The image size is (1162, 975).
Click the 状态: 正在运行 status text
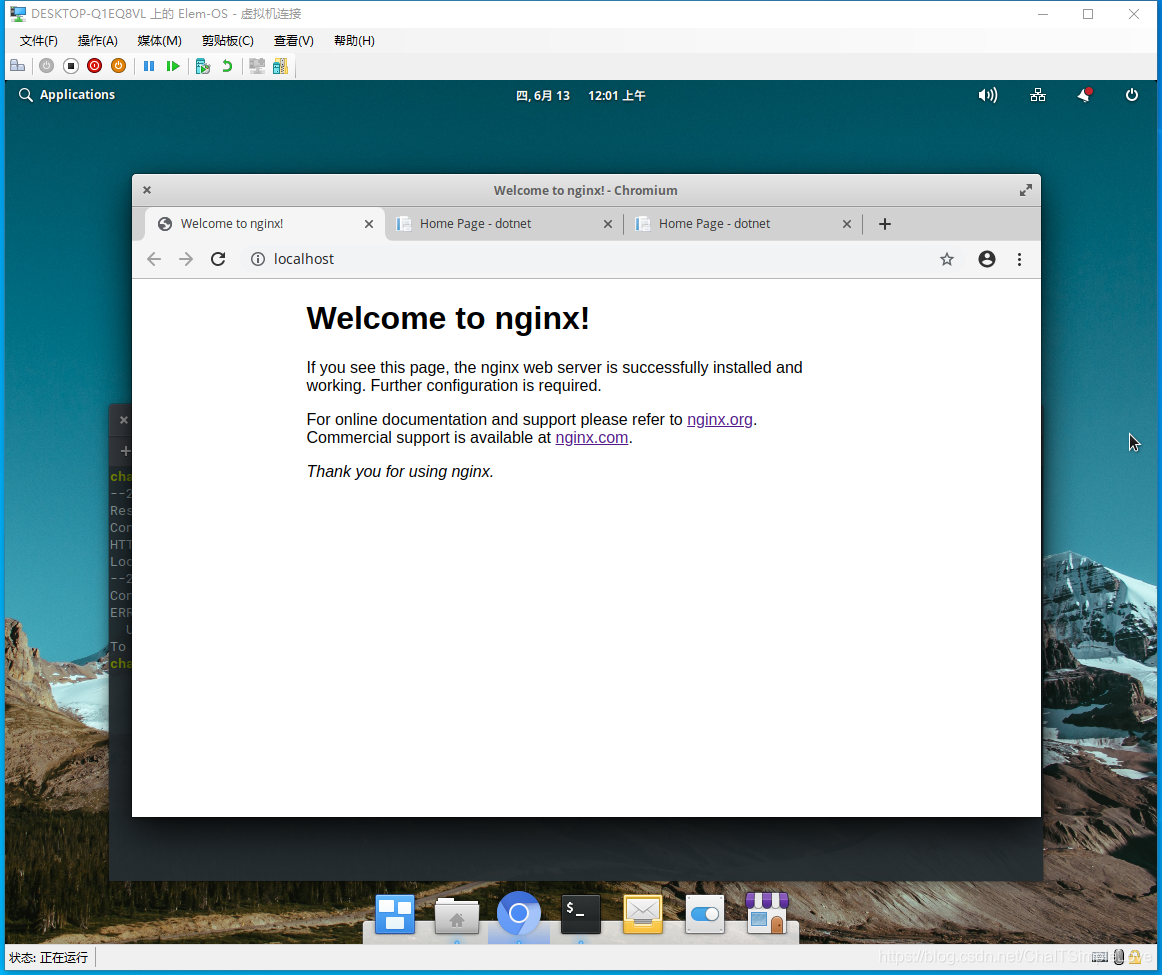coord(49,957)
